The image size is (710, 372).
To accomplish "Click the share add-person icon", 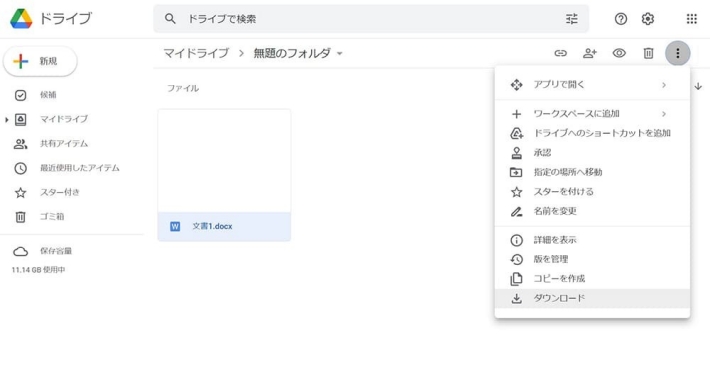I will pyautogui.click(x=590, y=53).
